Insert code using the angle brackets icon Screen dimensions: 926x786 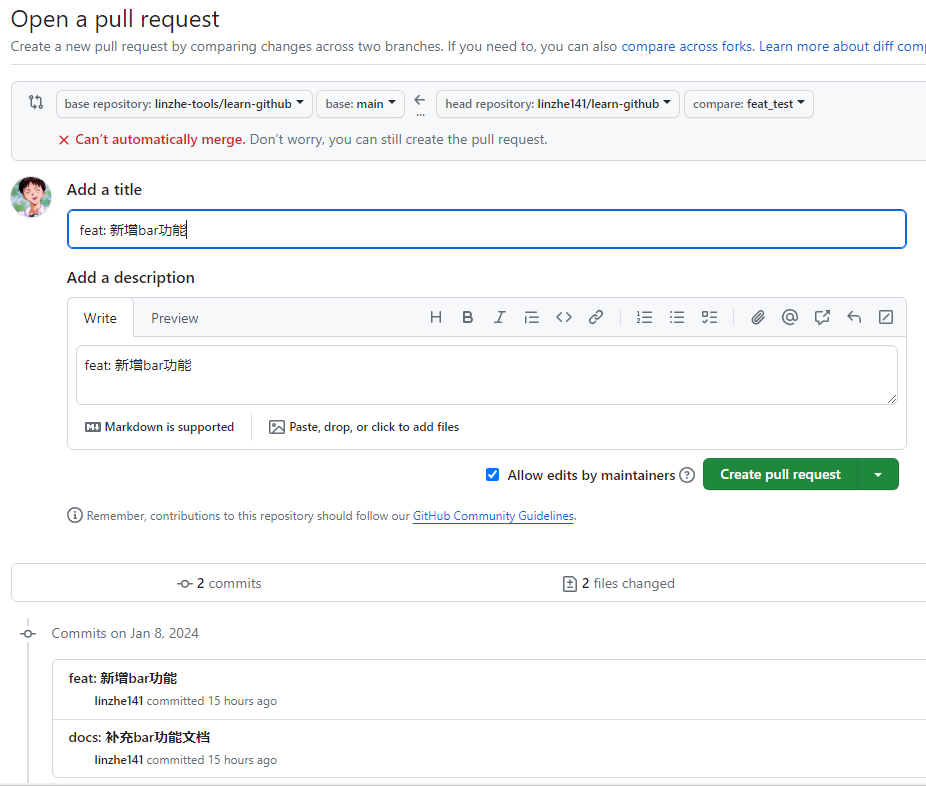tap(564, 318)
